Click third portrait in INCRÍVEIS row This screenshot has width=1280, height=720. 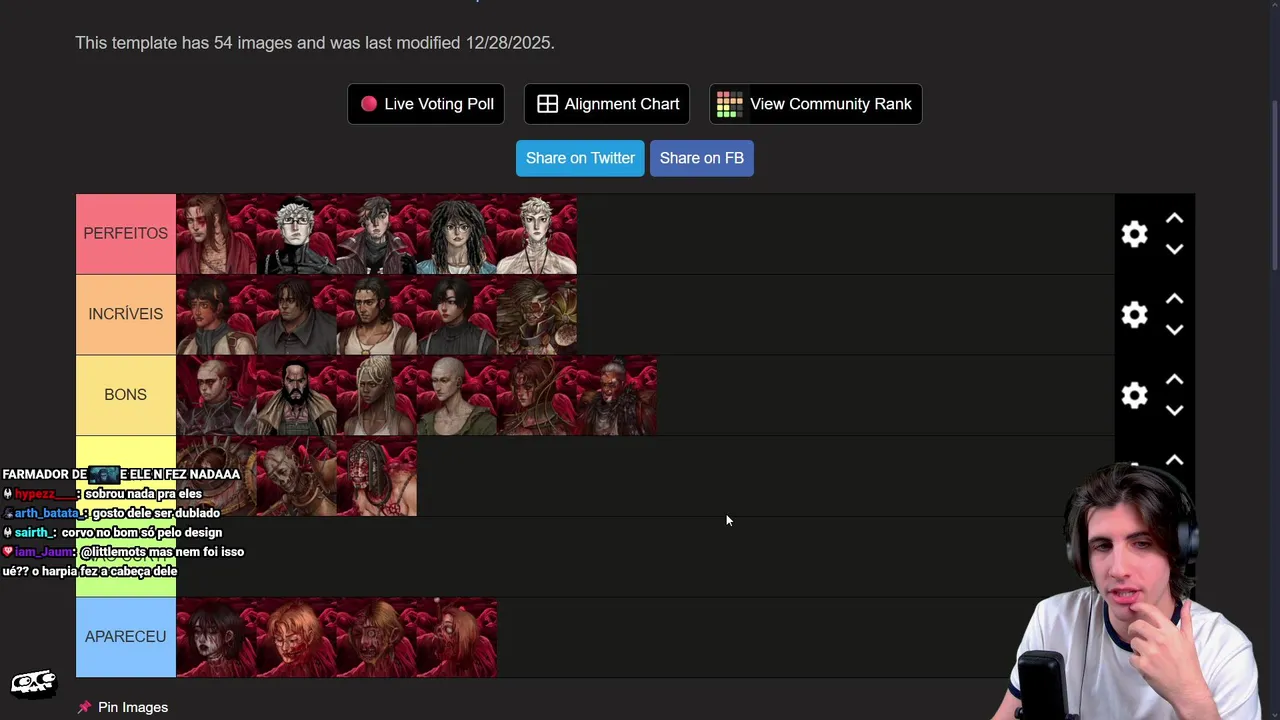376,315
